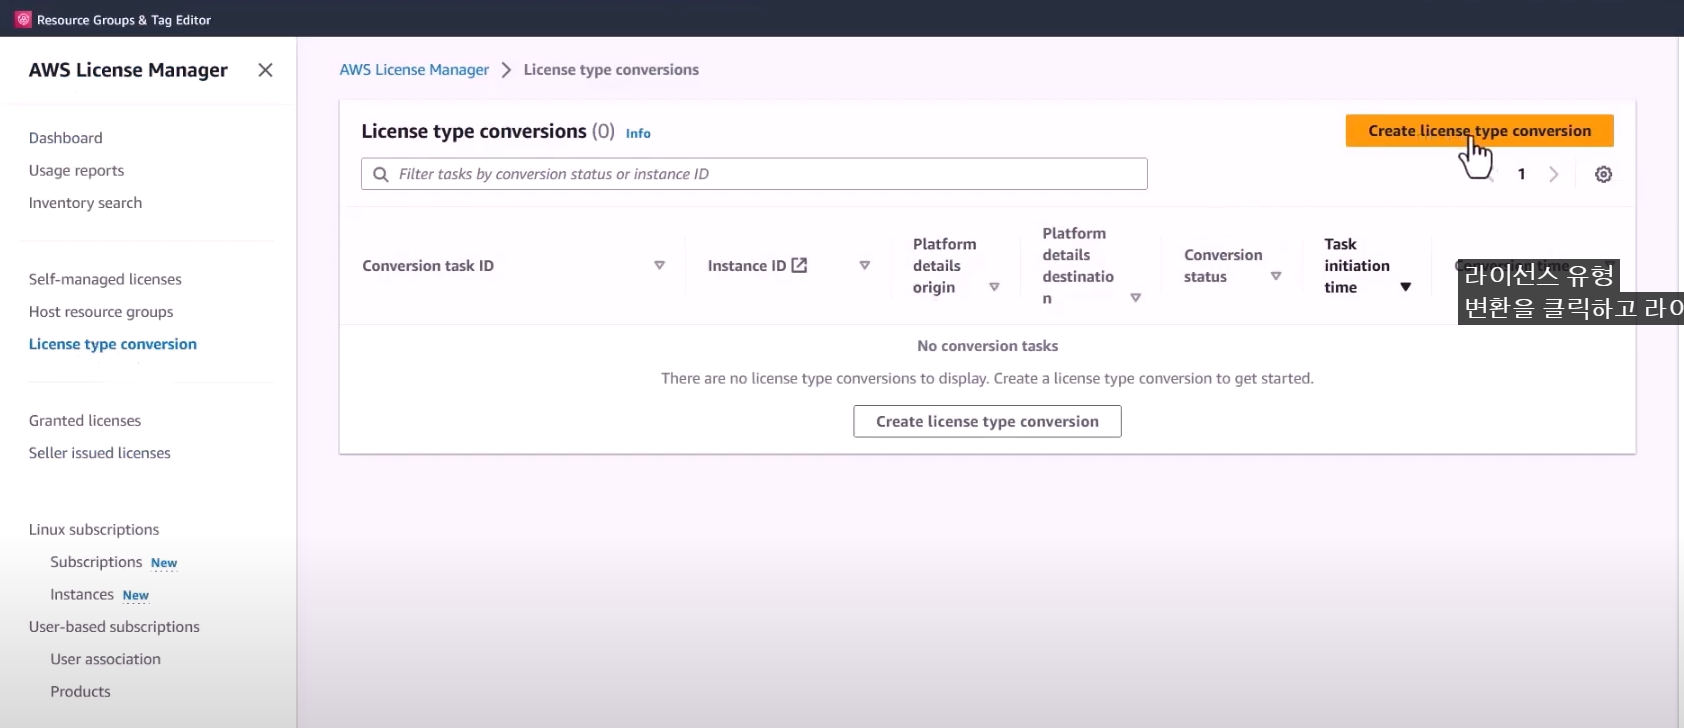1684x728 pixels.
Task: Open Resource Groups & Tag Editor icon
Action: click(23, 19)
